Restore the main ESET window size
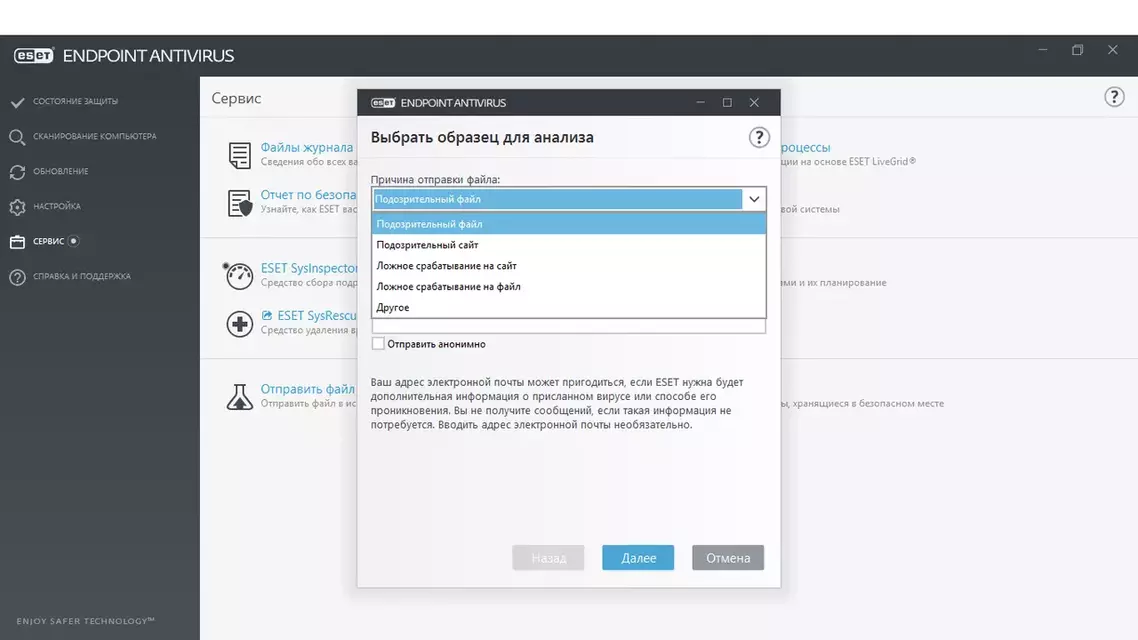The height and width of the screenshot is (640, 1138). point(1078,50)
